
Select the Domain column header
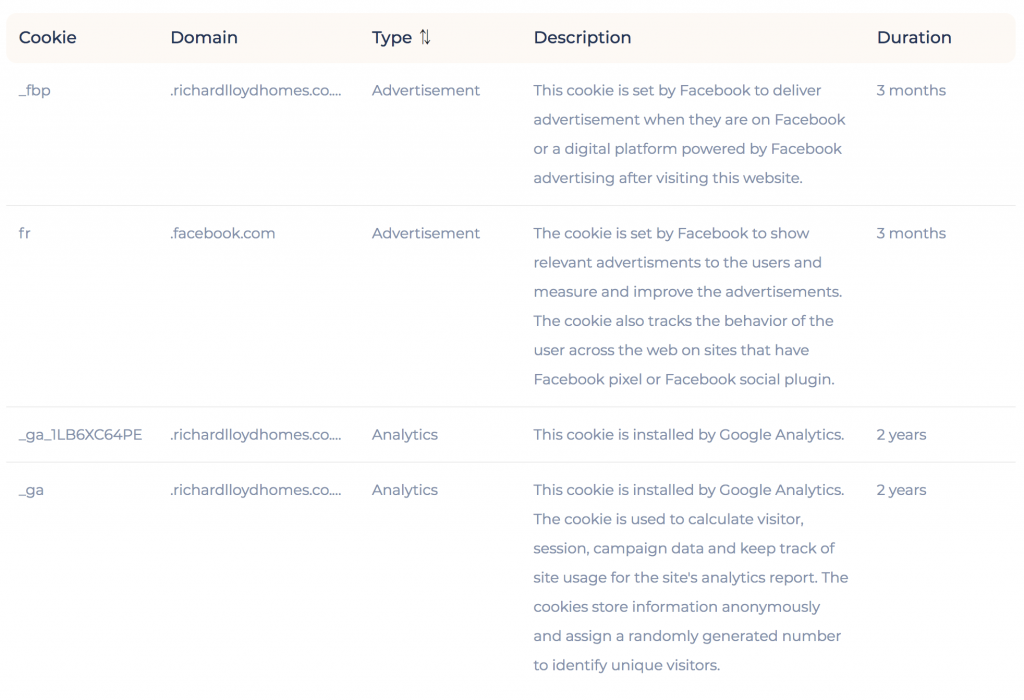click(204, 38)
